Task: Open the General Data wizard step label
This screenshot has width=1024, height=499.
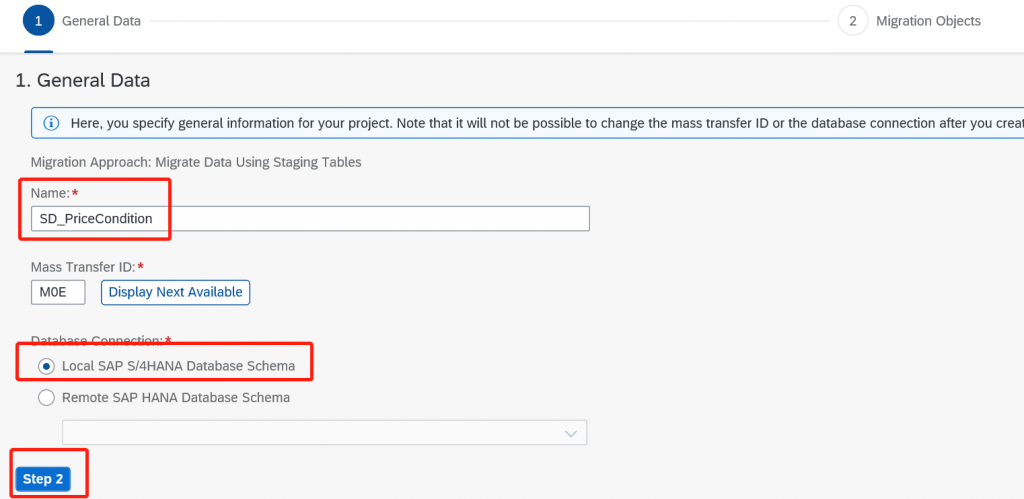Action: tap(101, 21)
